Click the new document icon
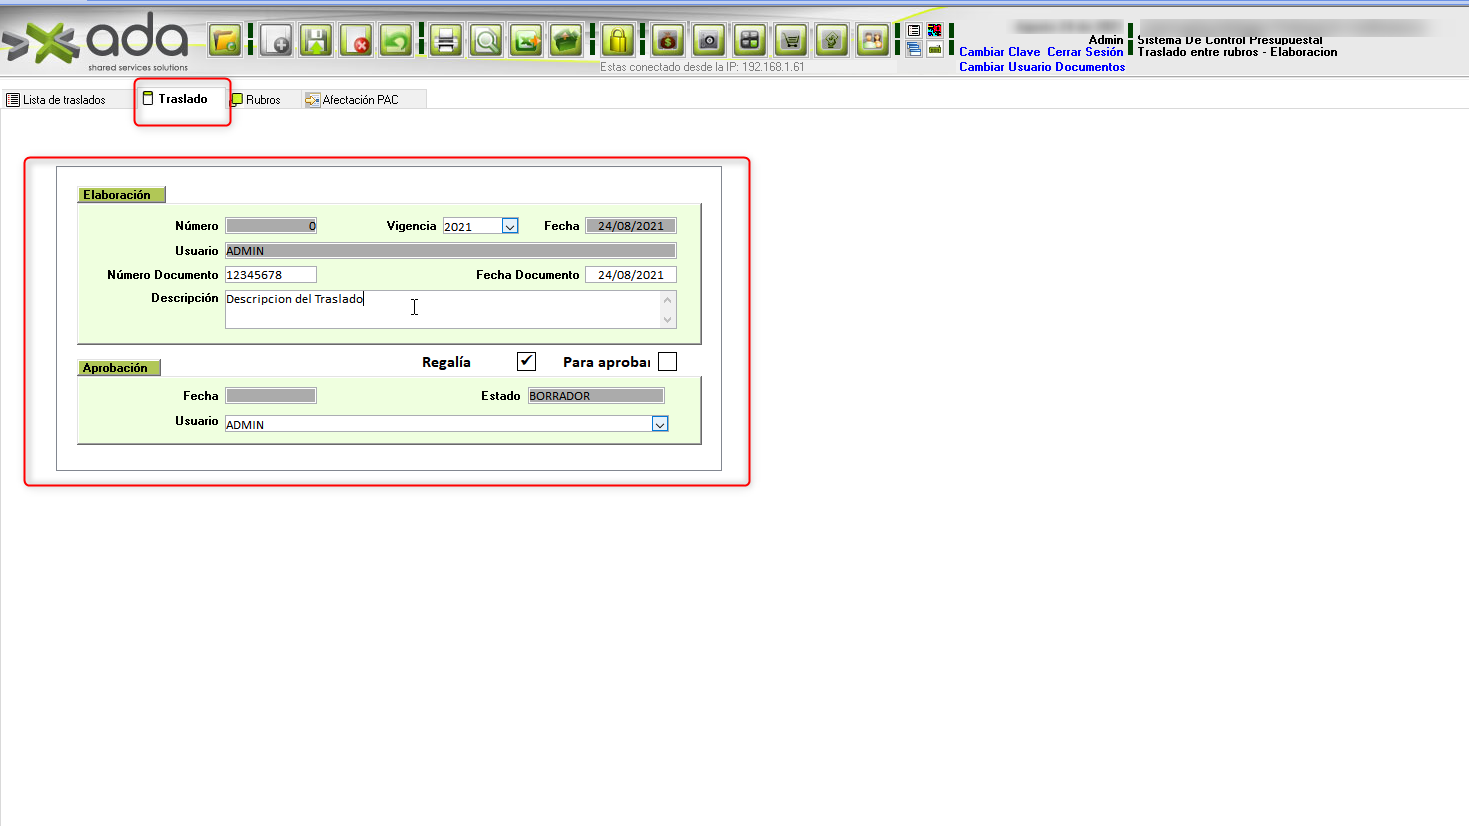Screen dimensions: 1469x826 point(276,41)
